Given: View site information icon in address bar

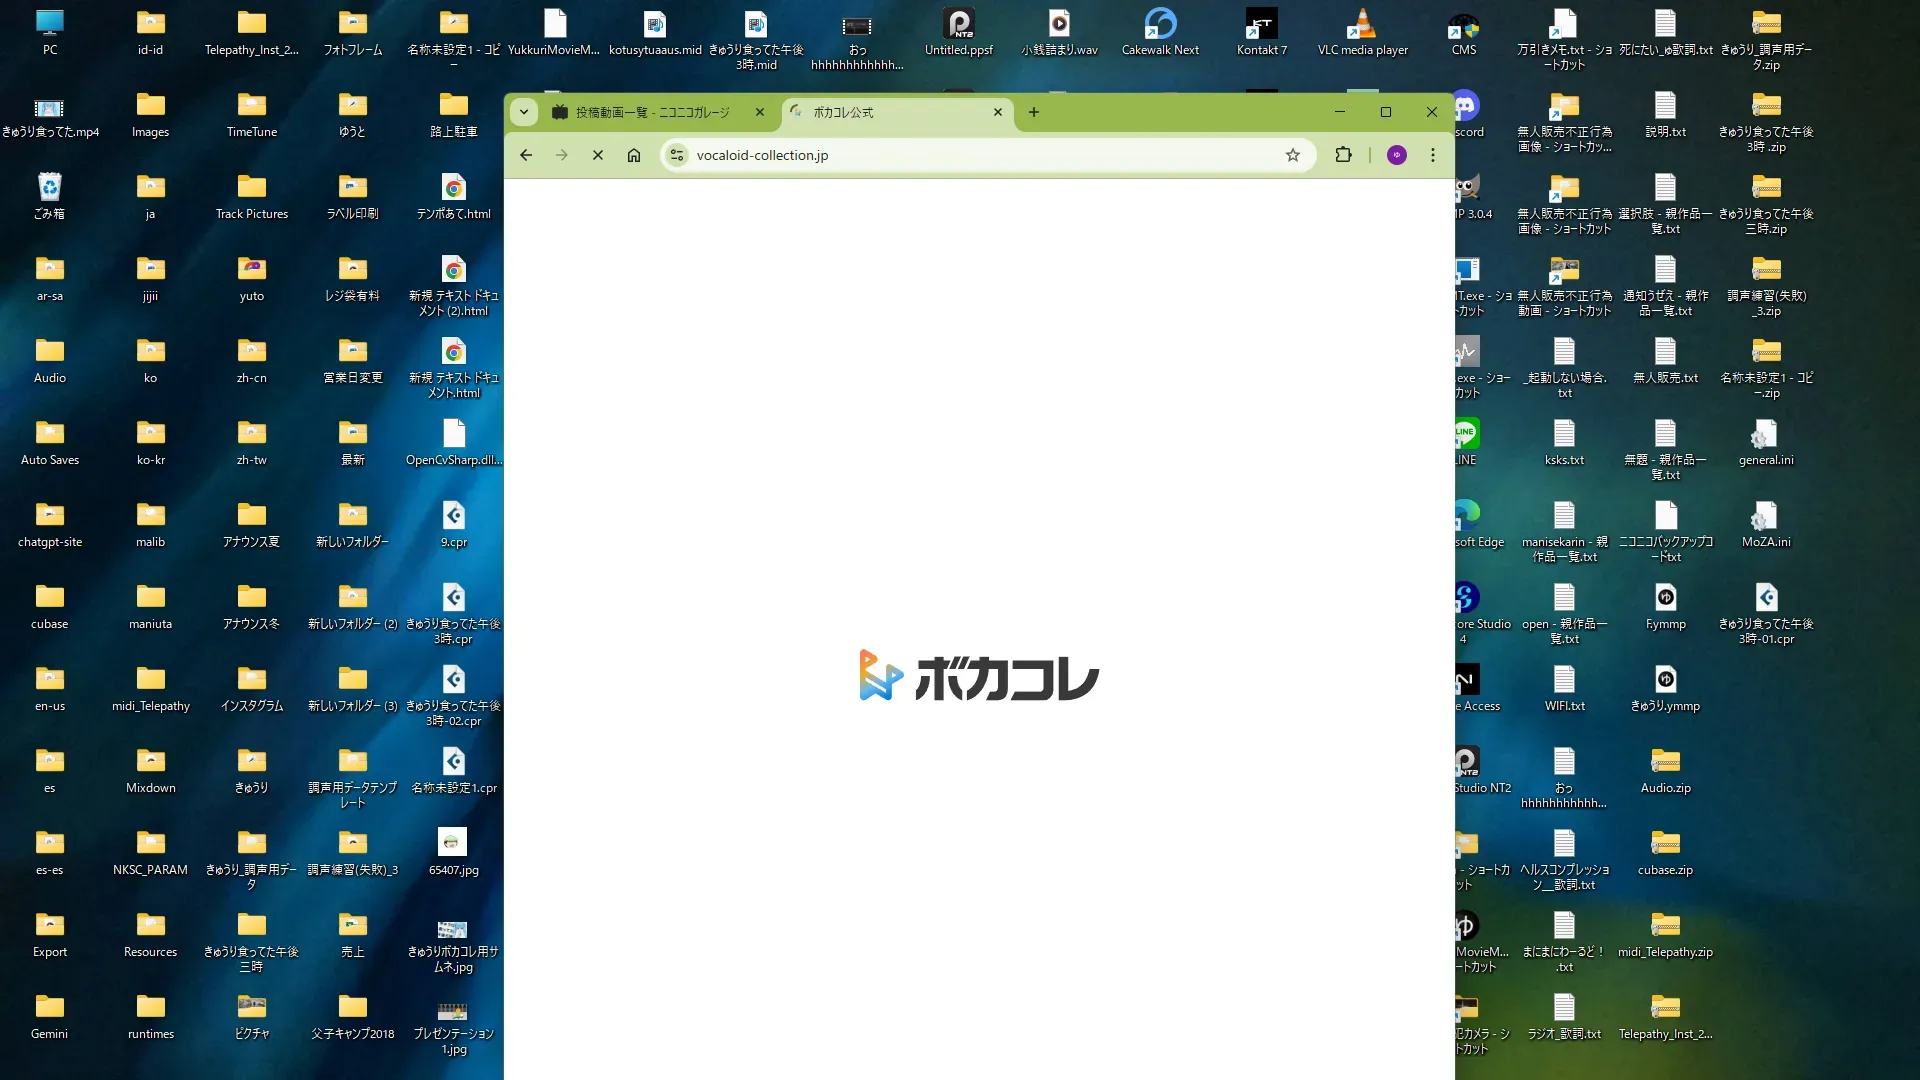Looking at the screenshot, I should pyautogui.click(x=677, y=155).
